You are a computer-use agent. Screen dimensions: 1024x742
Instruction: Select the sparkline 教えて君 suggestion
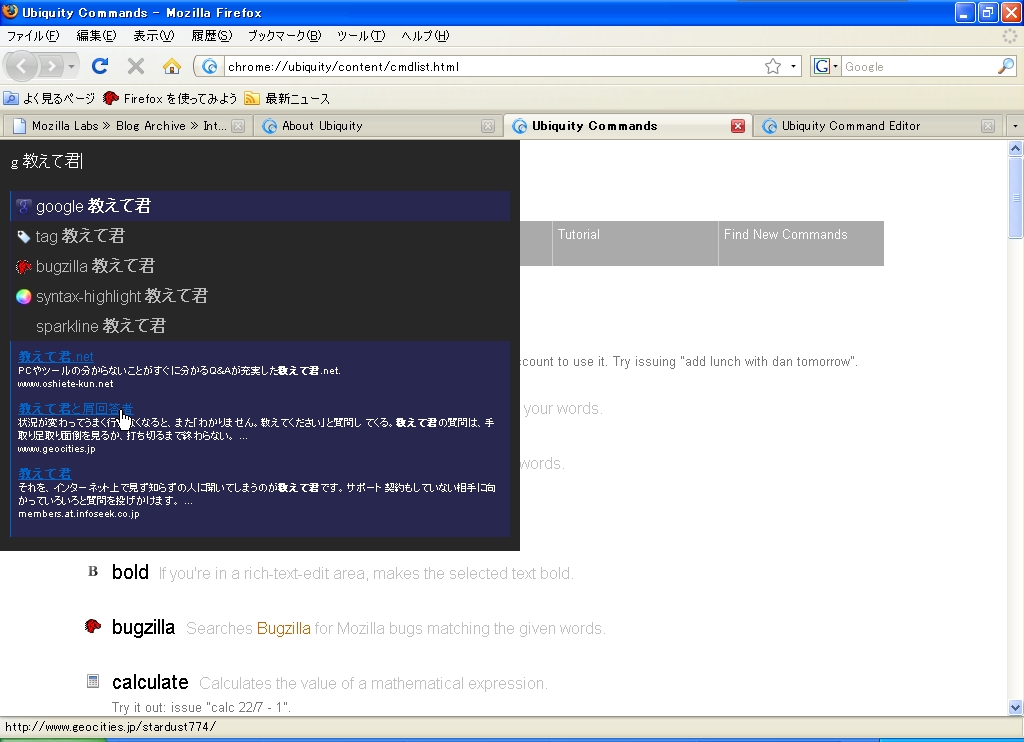click(260, 327)
